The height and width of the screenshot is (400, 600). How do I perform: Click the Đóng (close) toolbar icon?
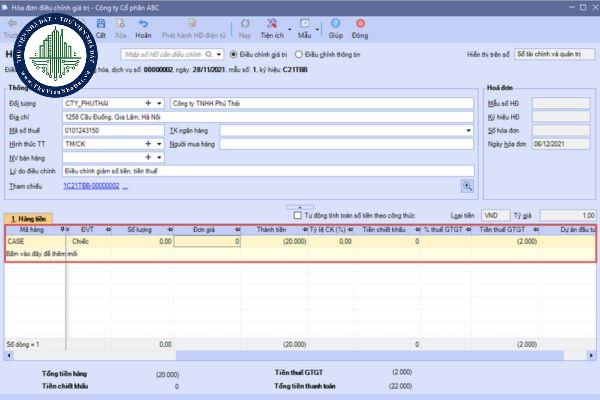tap(360, 27)
